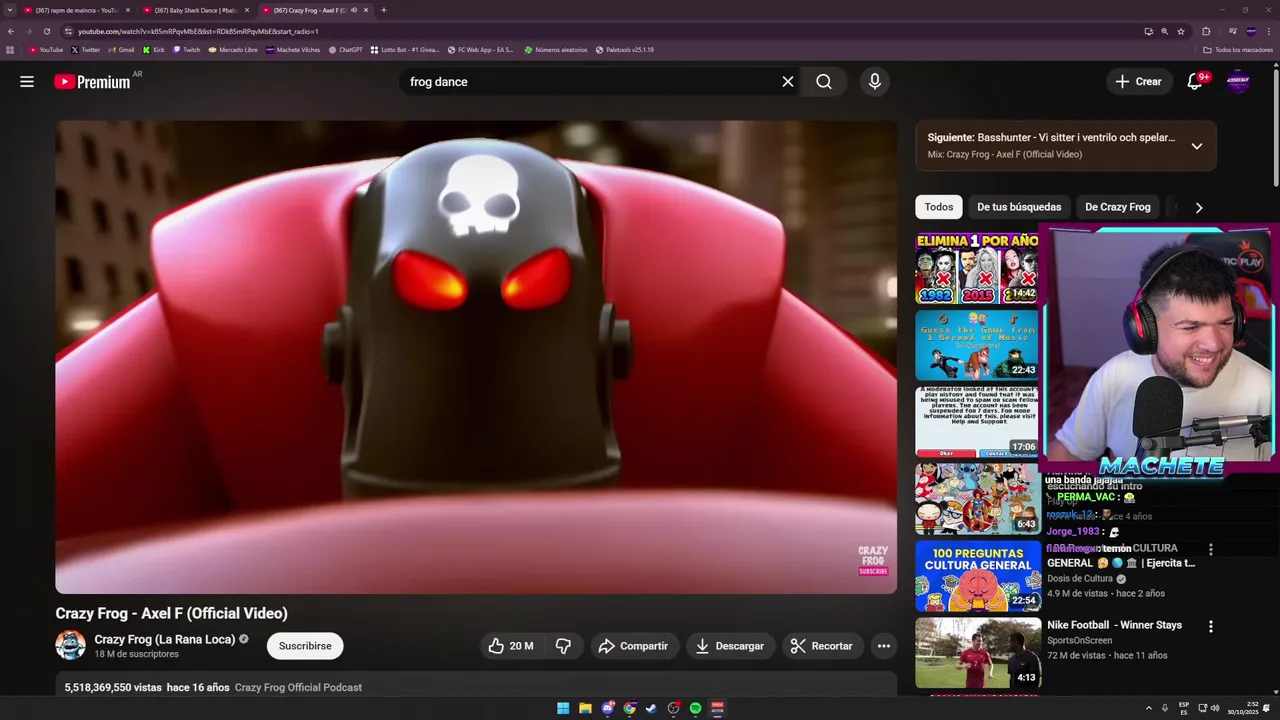Open a new browser tab
The width and height of the screenshot is (1280, 720).
pyautogui.click(x=384, y=10)
